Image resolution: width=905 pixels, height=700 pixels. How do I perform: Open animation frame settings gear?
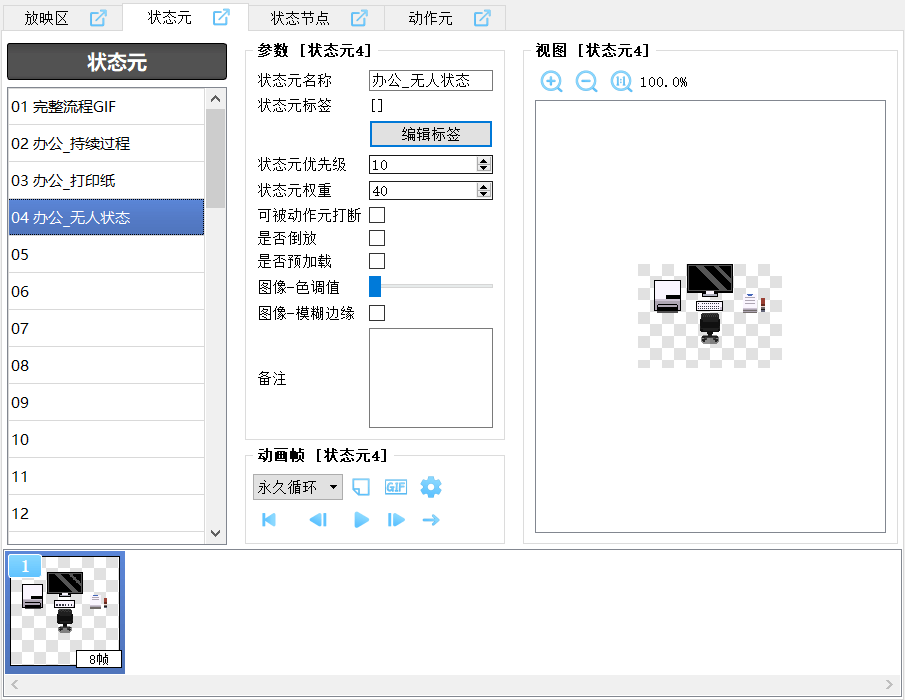click(x=431, y=487)
